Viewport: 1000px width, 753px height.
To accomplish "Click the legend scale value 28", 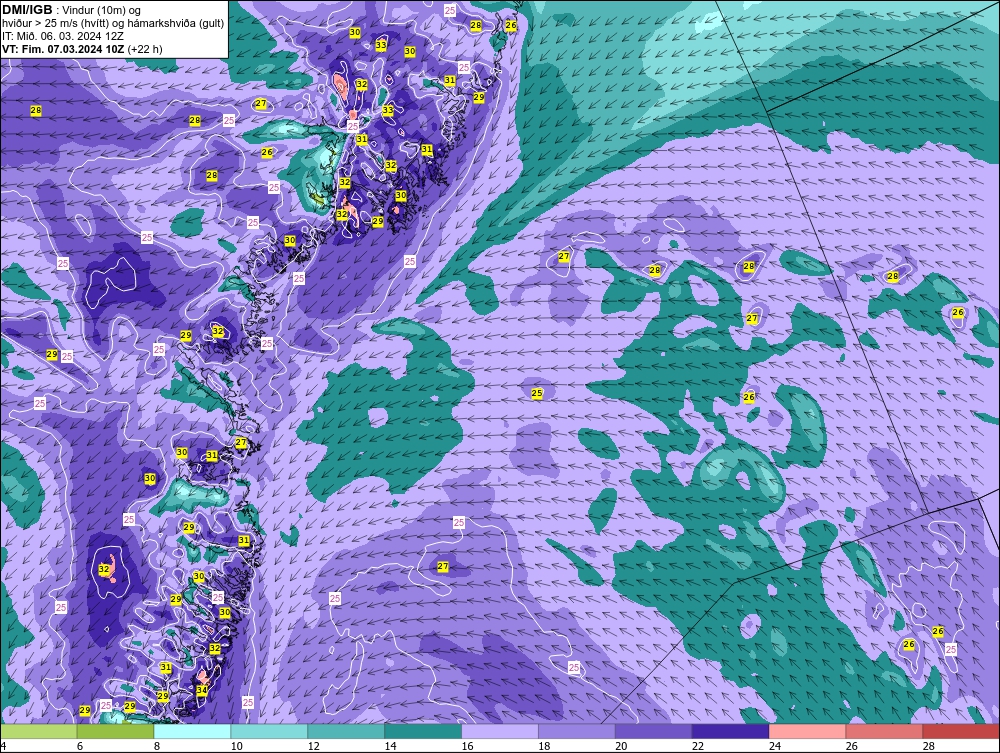I will click(x=929, y=746).
